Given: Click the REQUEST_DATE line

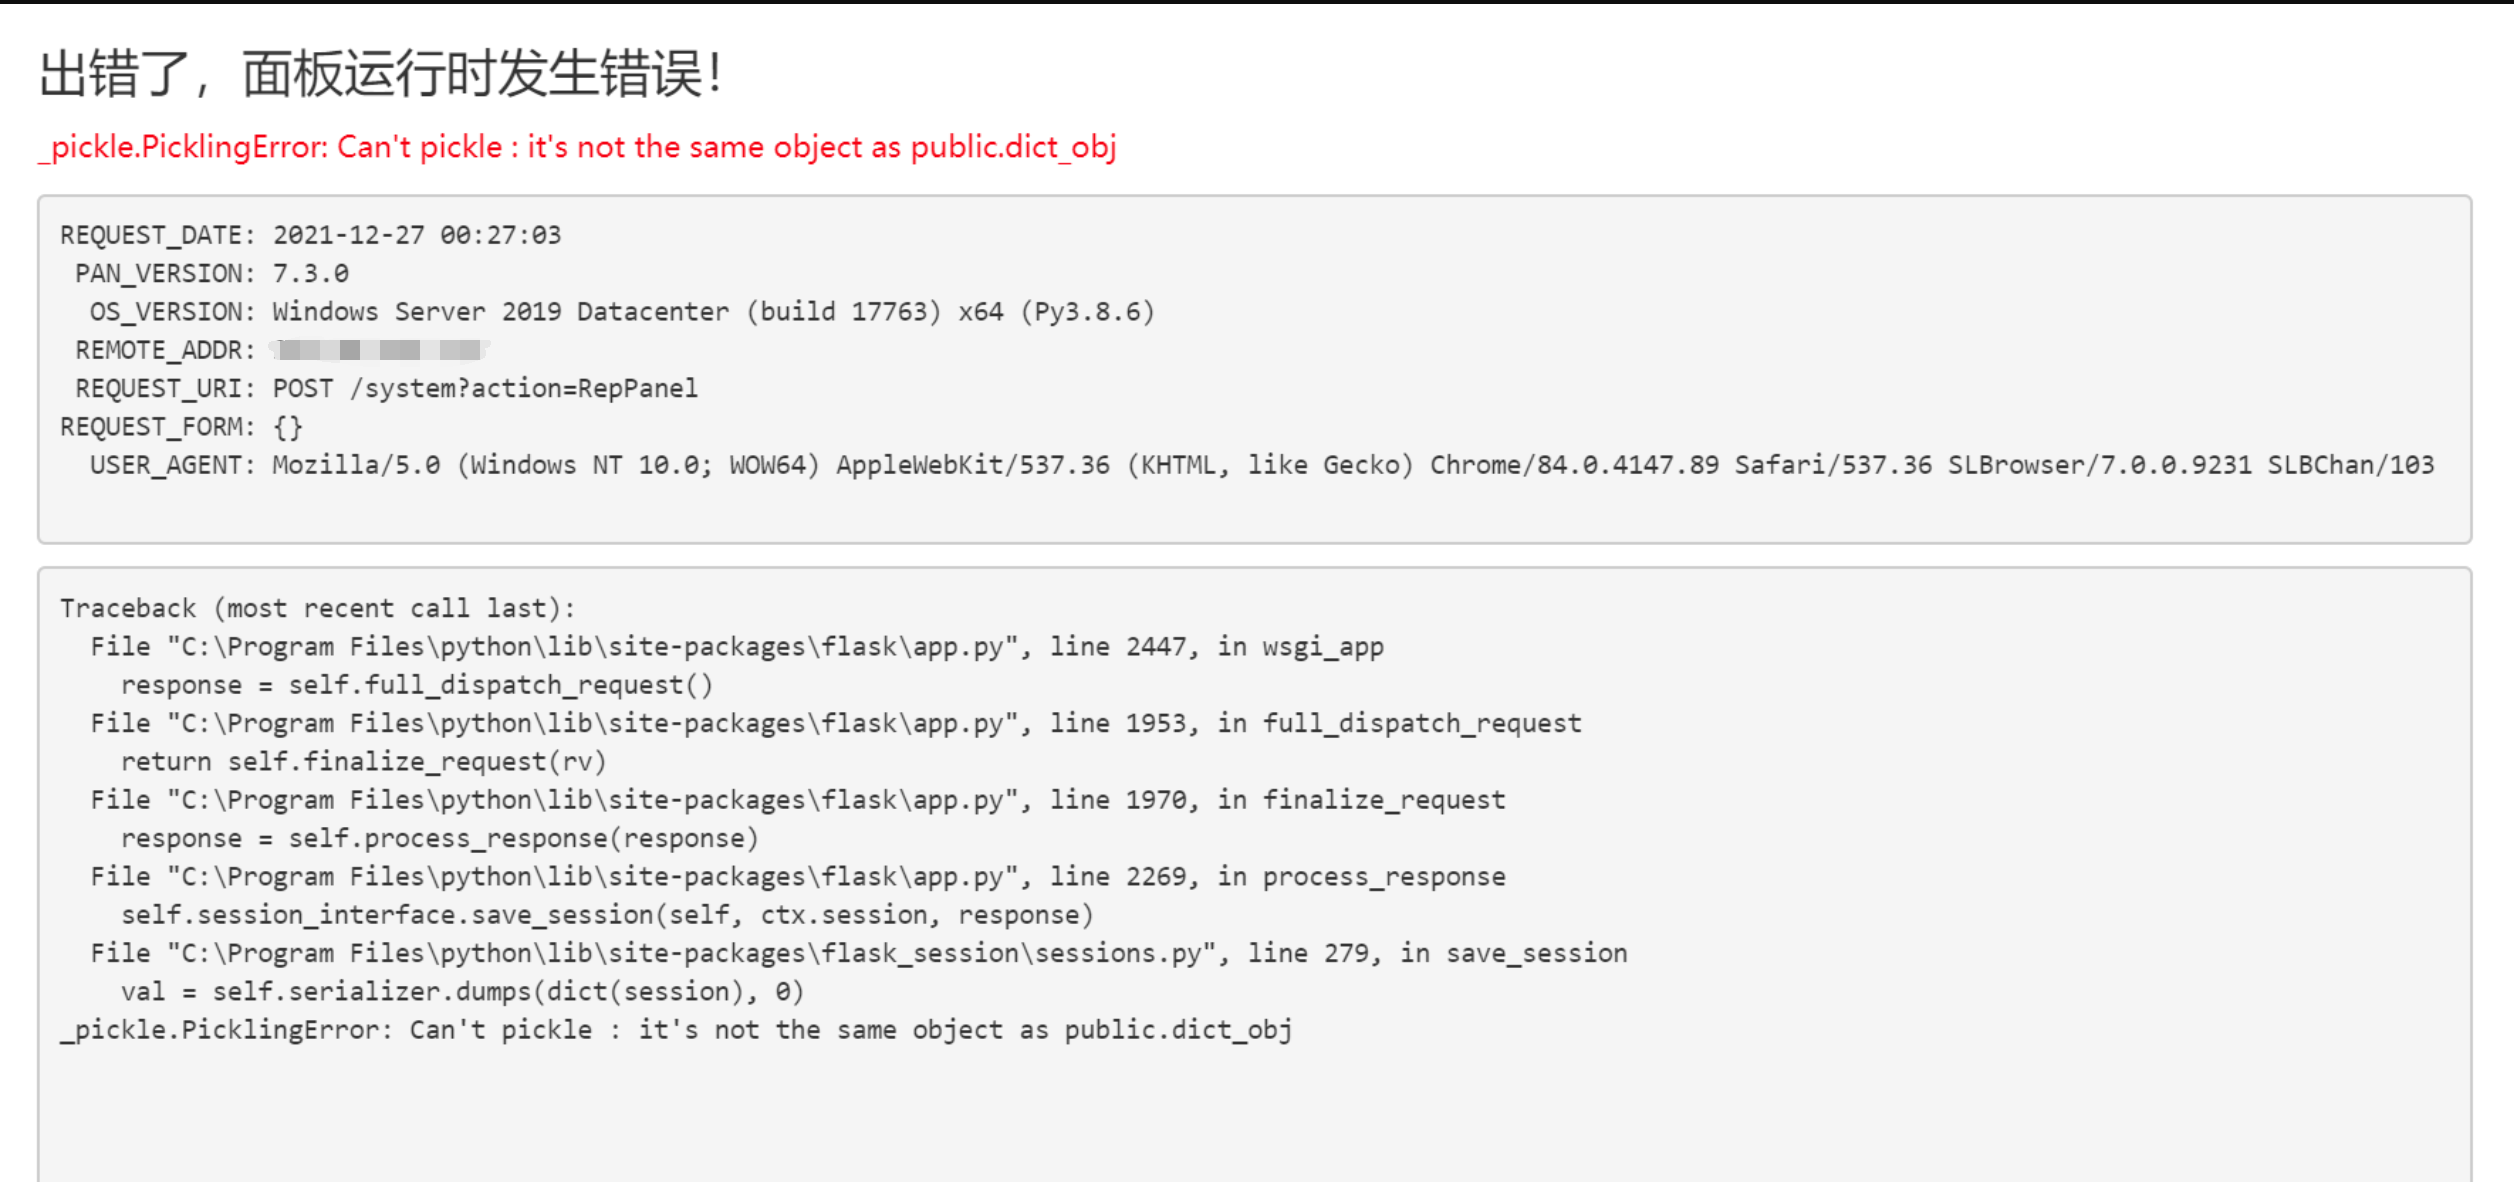Looking at the screenshot, I should [x=311, y=235].
